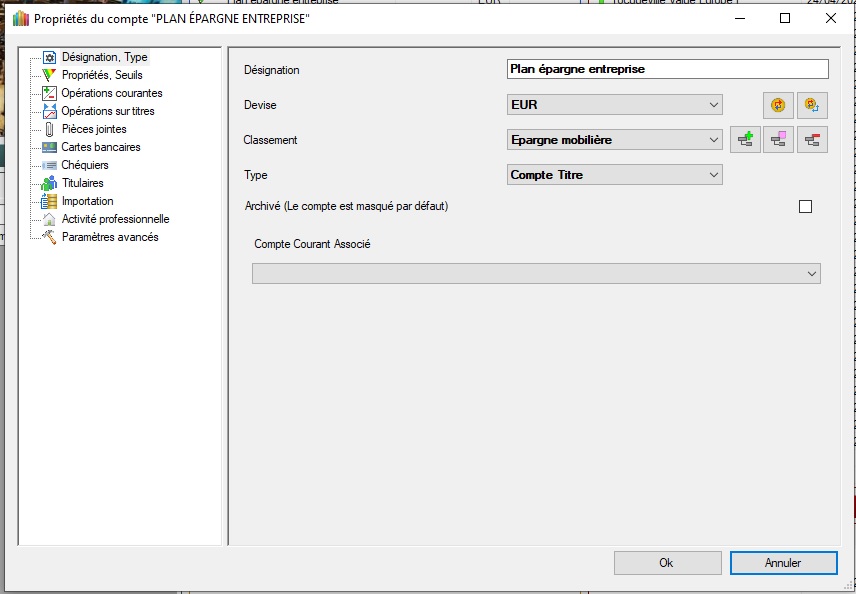Tick the Archivé account checkbox

(805, 207)
